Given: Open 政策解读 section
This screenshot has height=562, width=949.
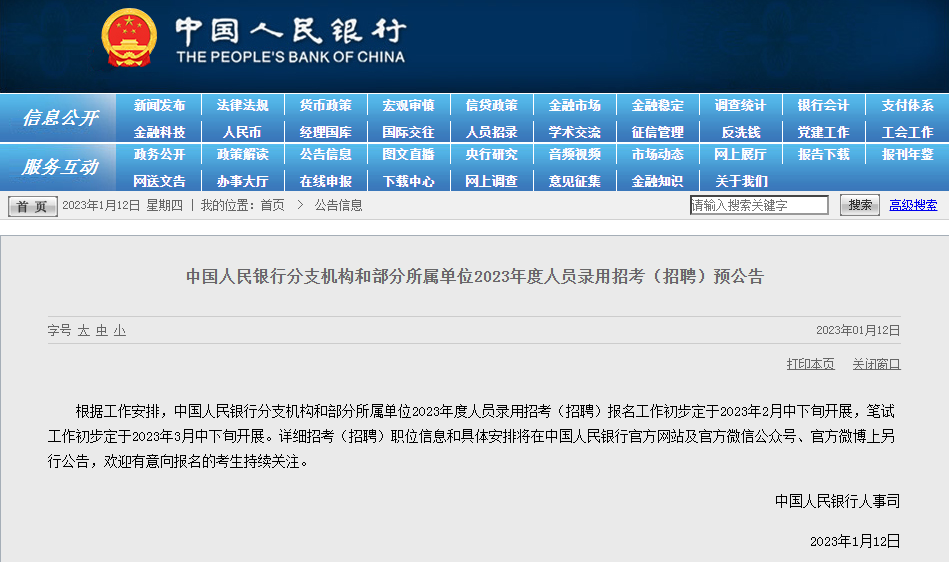Looking at the screenshot, I should click(x=242, y=154).
